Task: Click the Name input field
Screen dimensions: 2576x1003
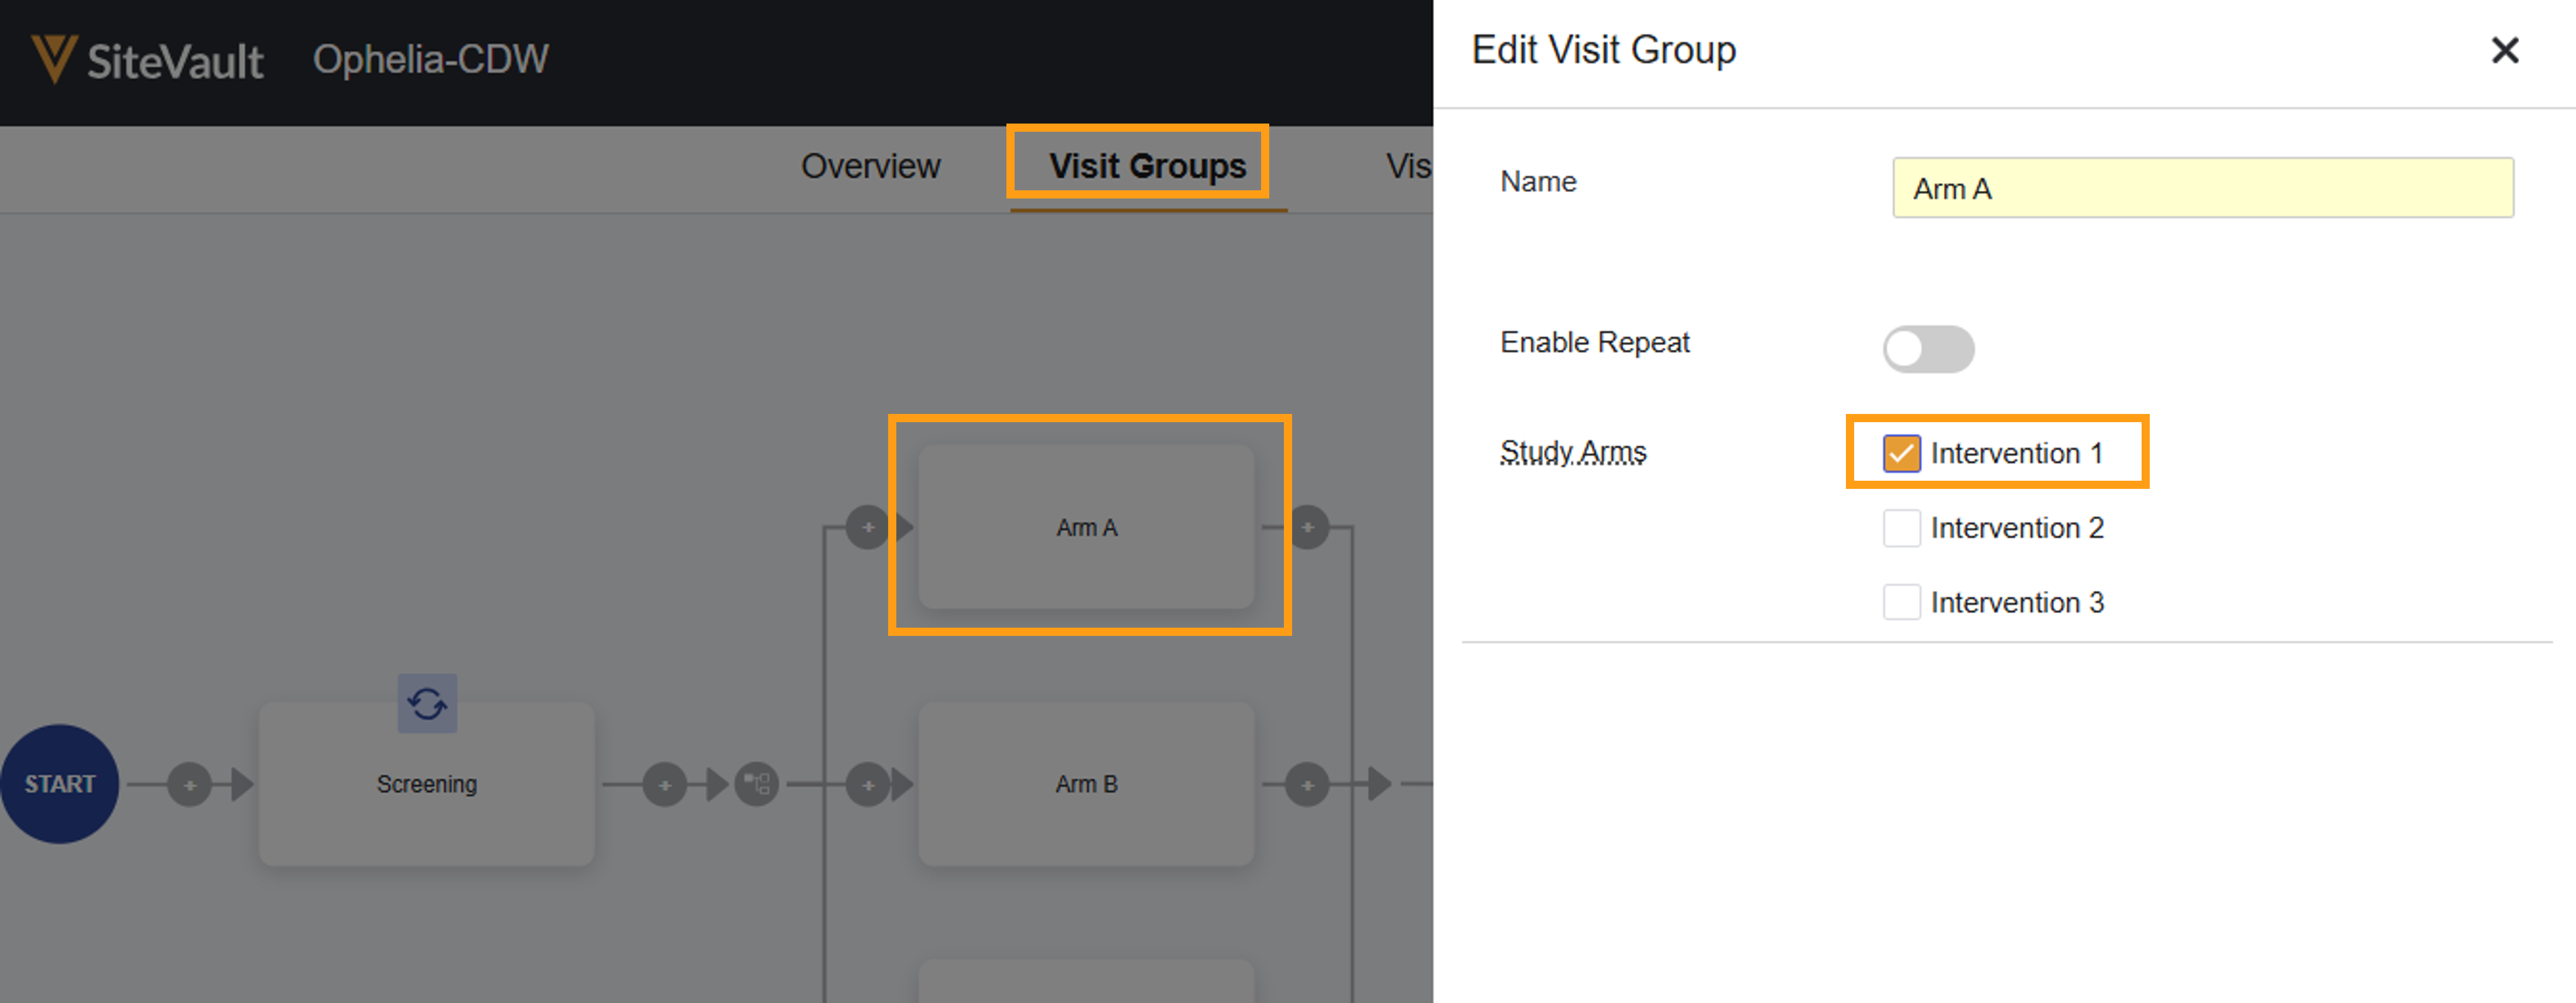Action: (x=2202, y=188)
